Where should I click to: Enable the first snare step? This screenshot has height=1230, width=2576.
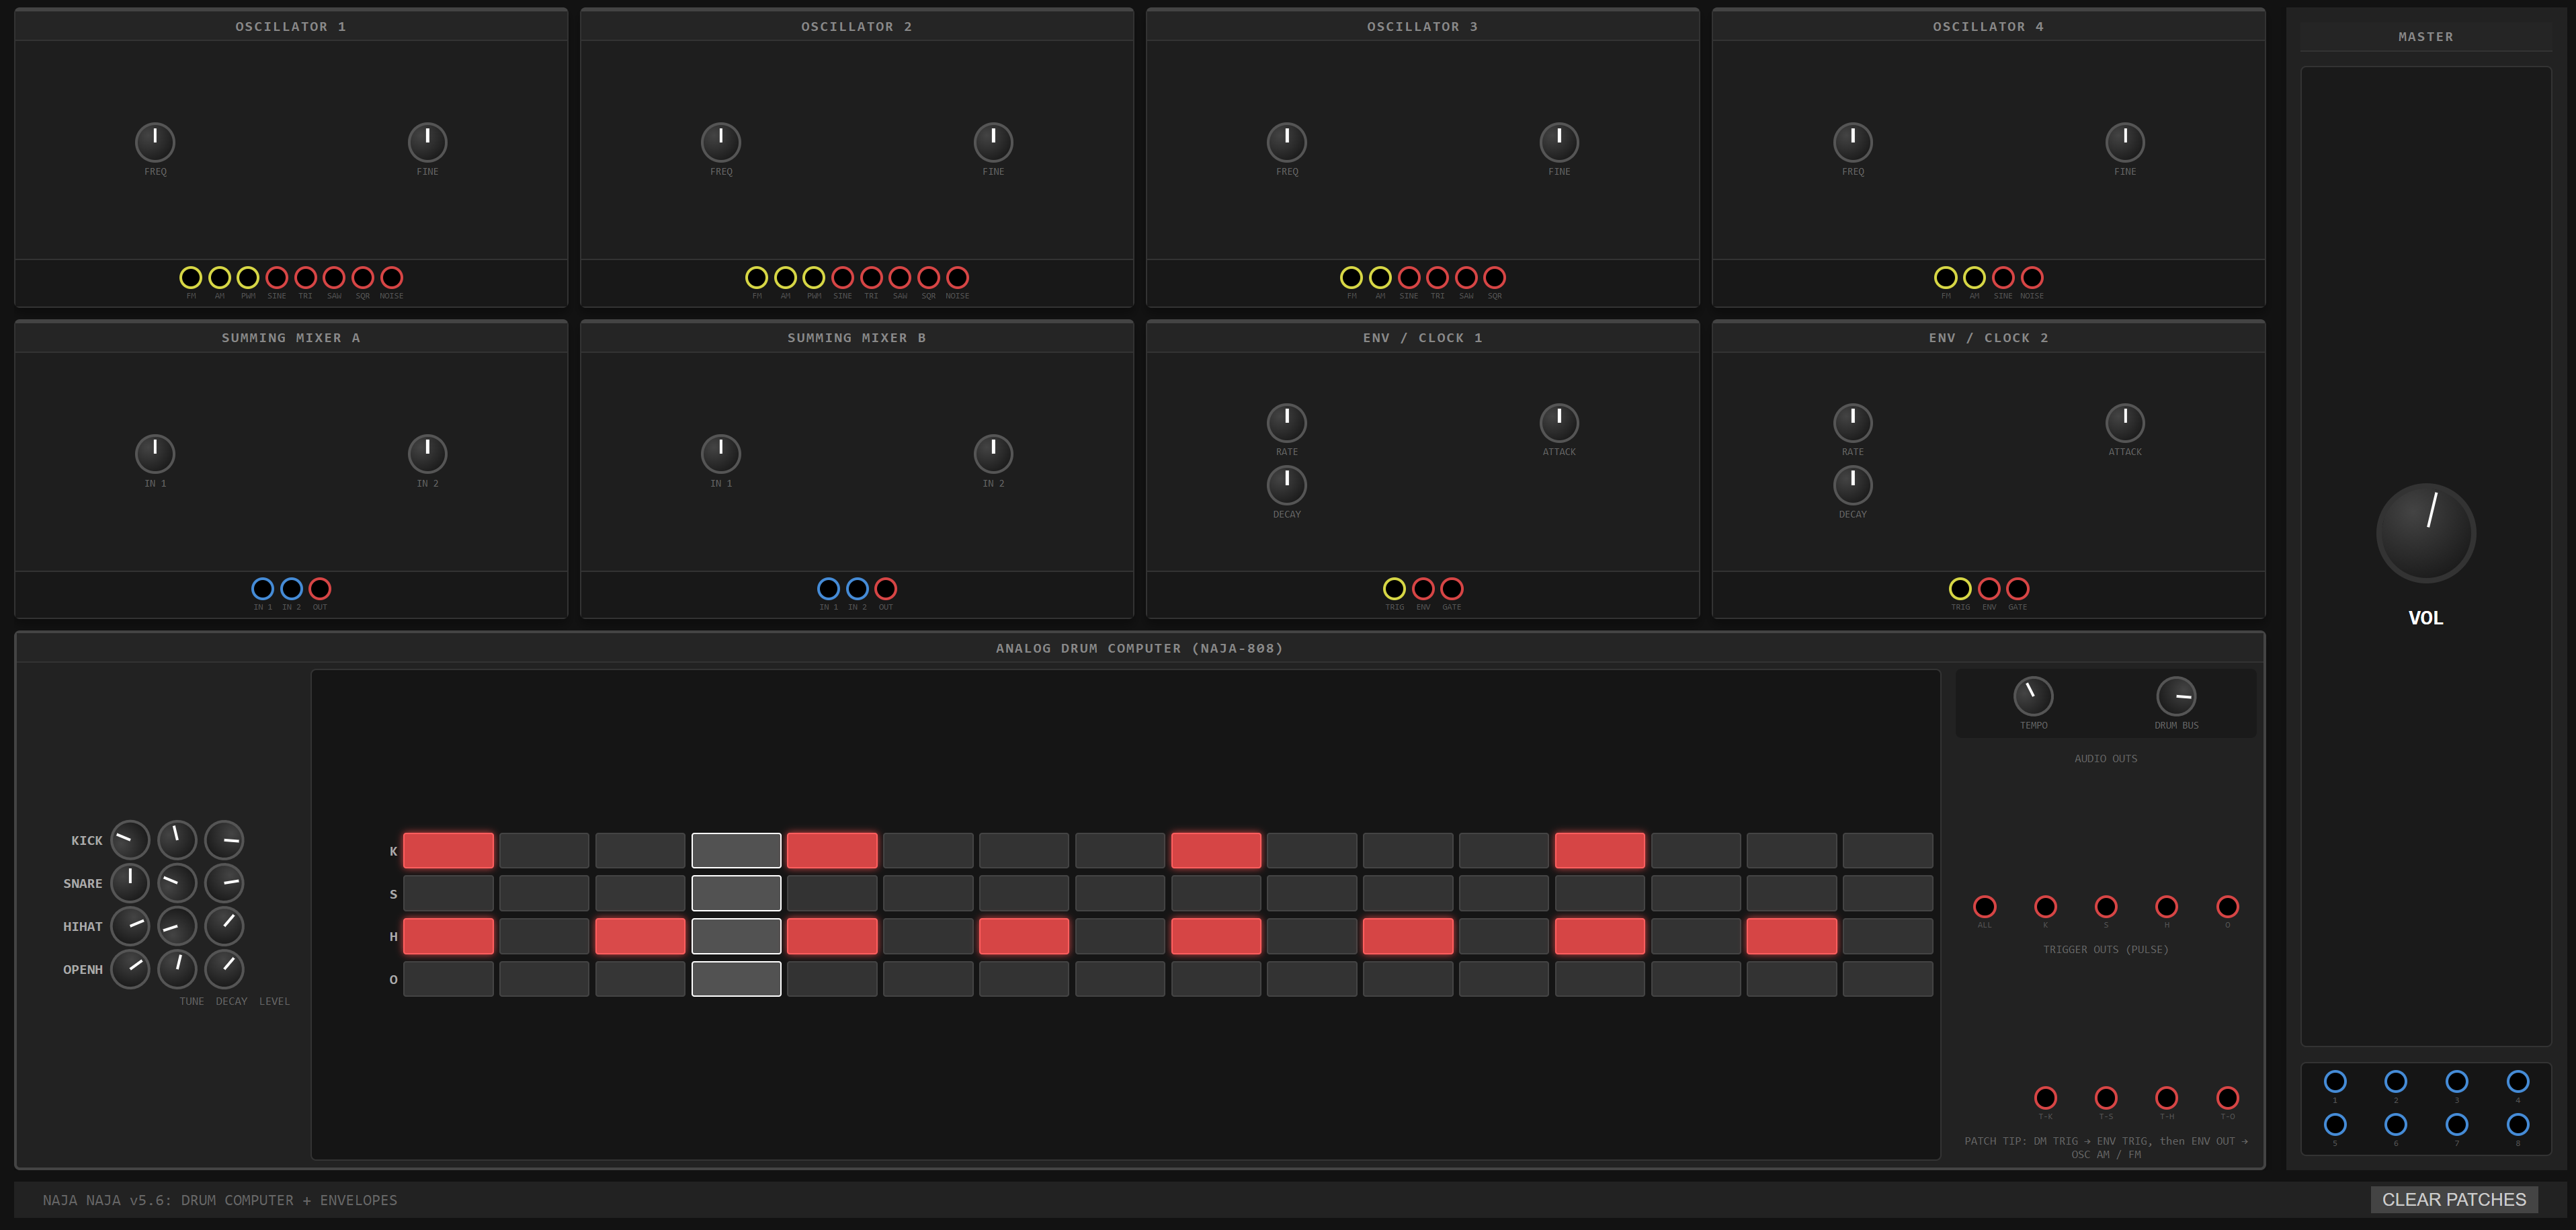tap(448, 893)
